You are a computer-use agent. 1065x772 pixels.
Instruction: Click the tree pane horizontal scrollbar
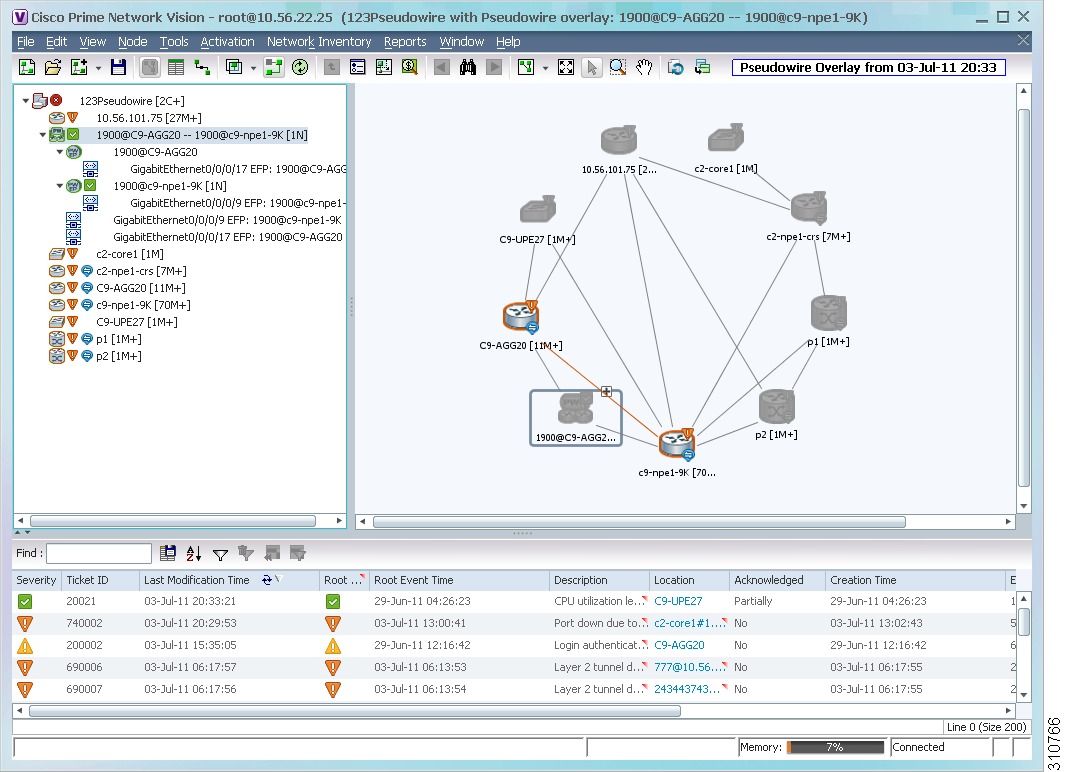point(173,521)
